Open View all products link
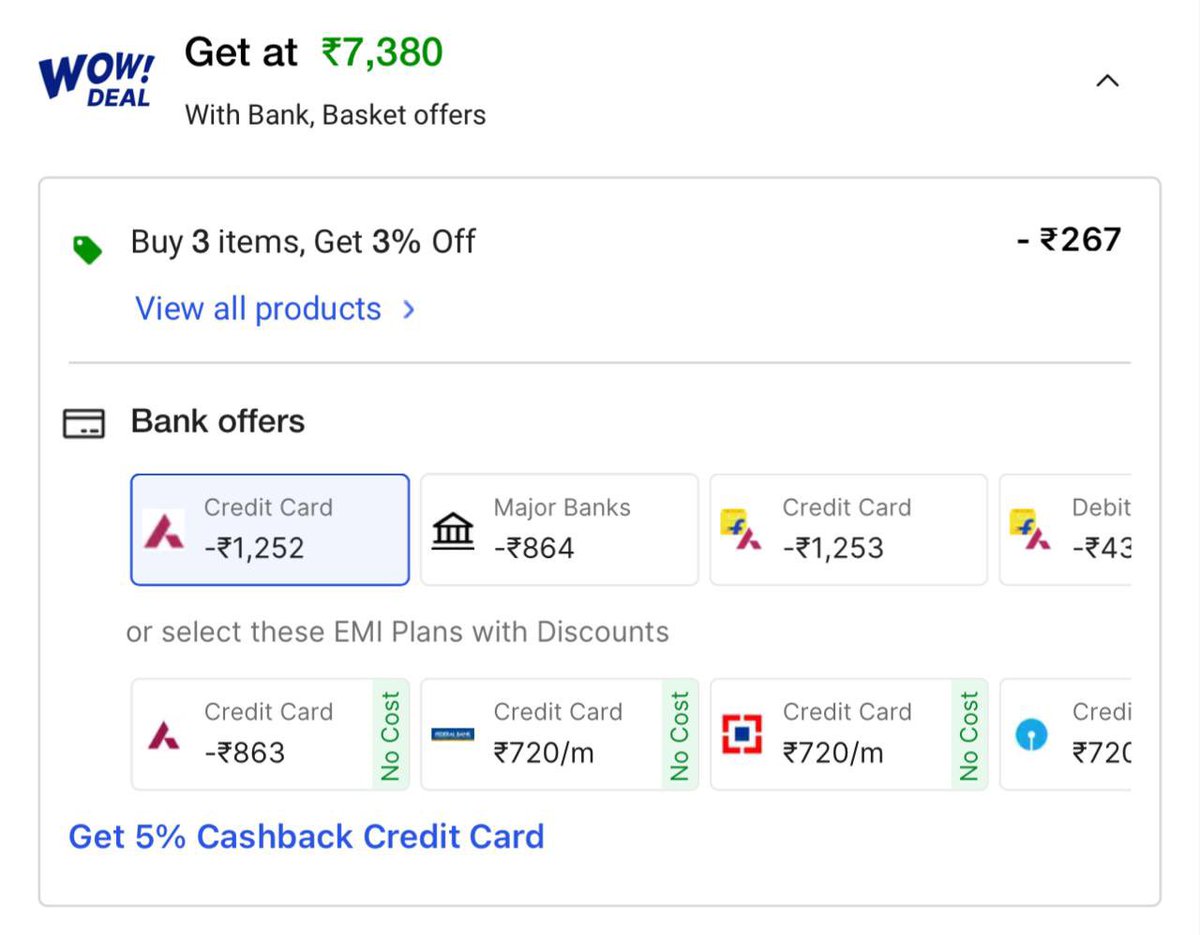Screen dimensions: 1200x935 click(x=258, y=308)
